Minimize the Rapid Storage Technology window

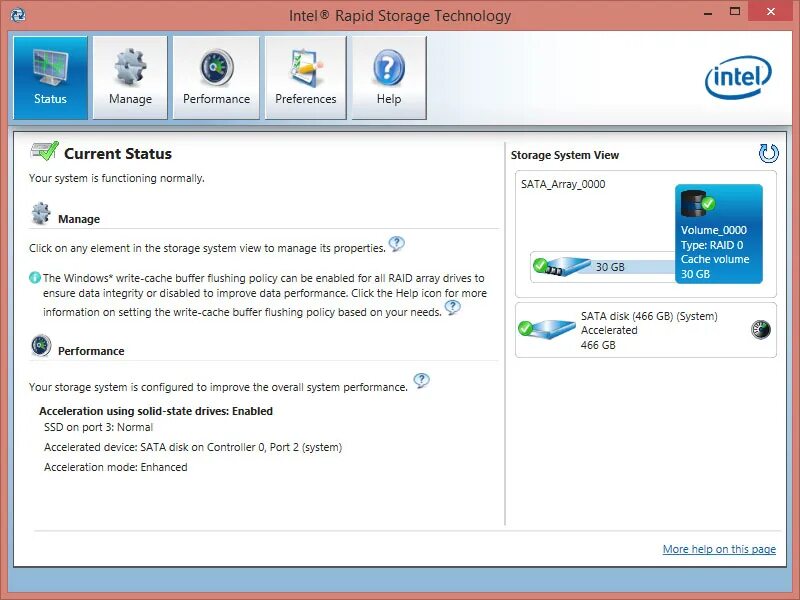[708, 12]
